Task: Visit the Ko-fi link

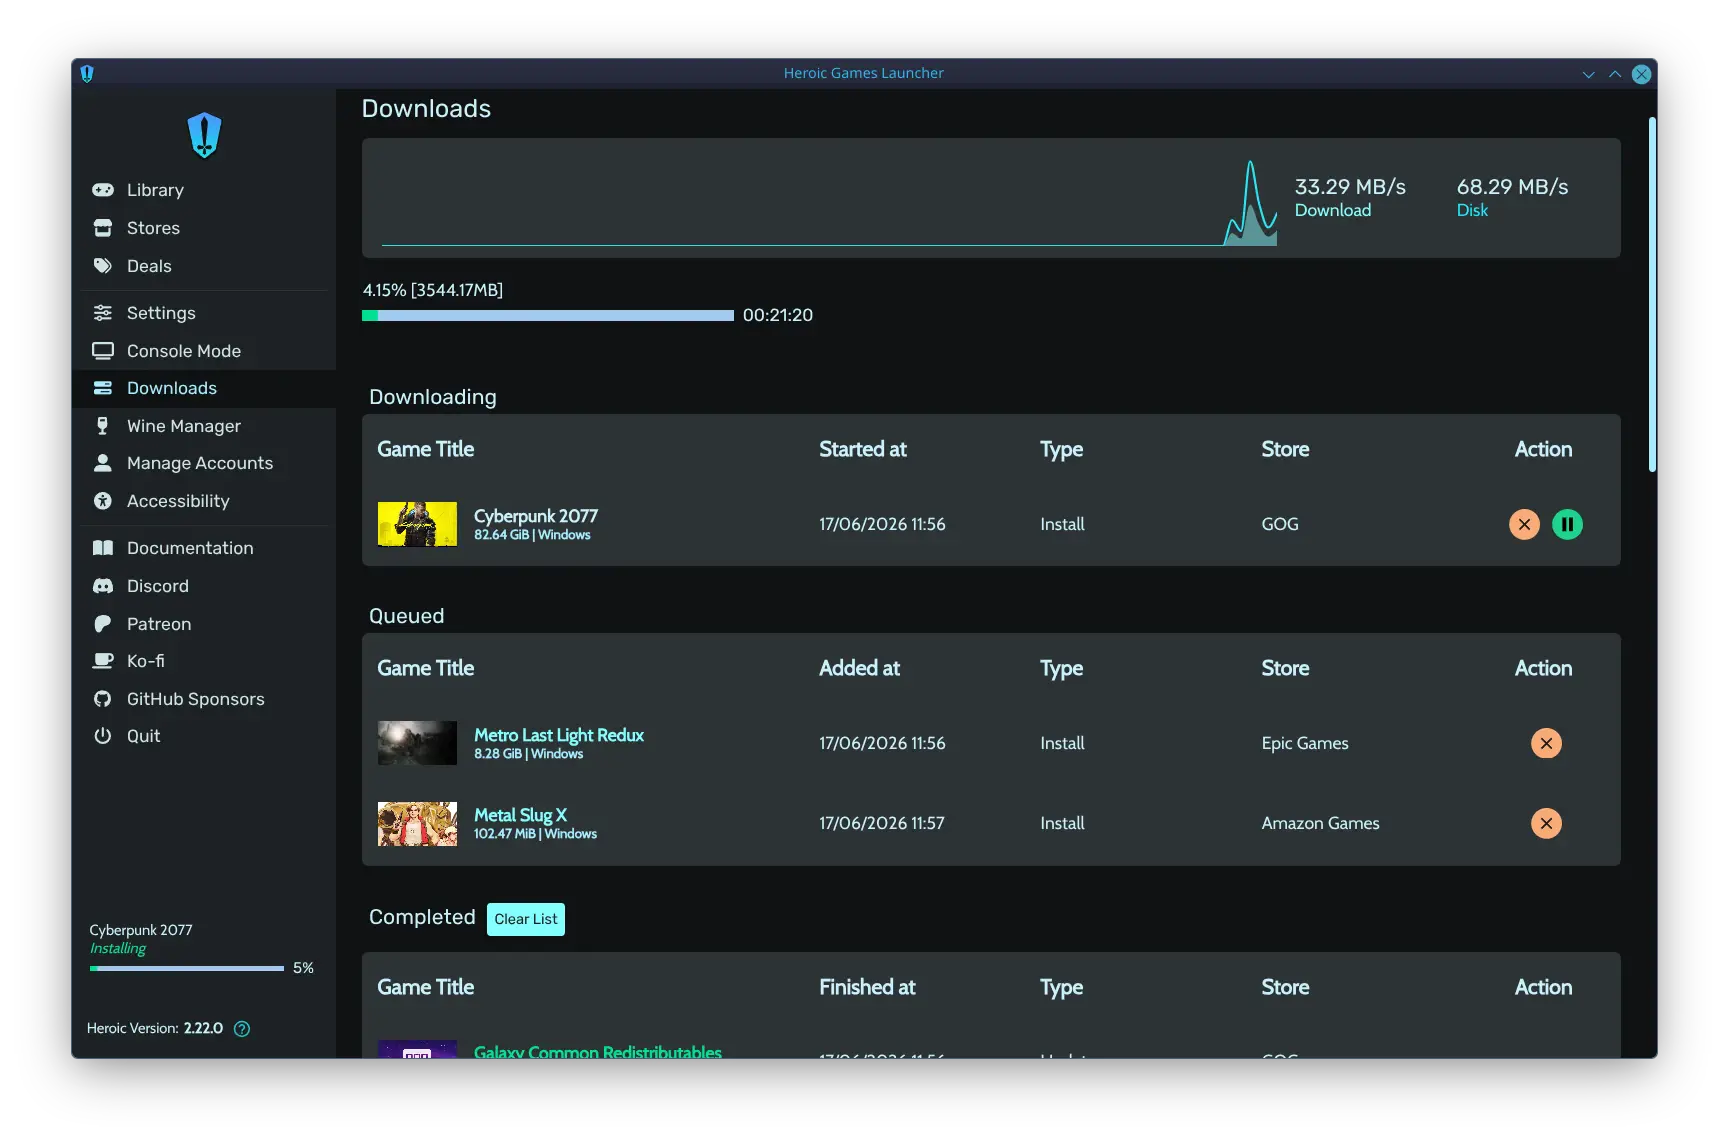Action: pos(204,661)
